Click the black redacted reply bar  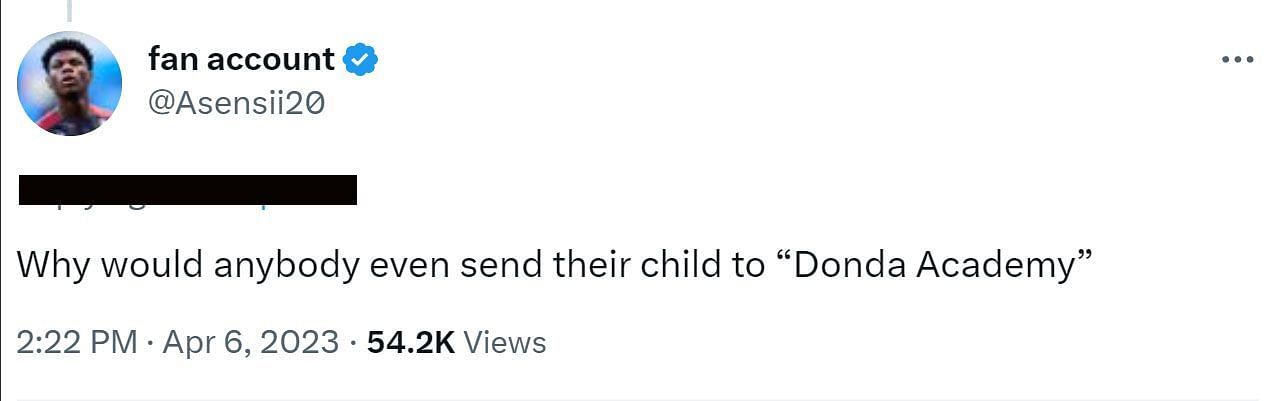tap(188, 189)
